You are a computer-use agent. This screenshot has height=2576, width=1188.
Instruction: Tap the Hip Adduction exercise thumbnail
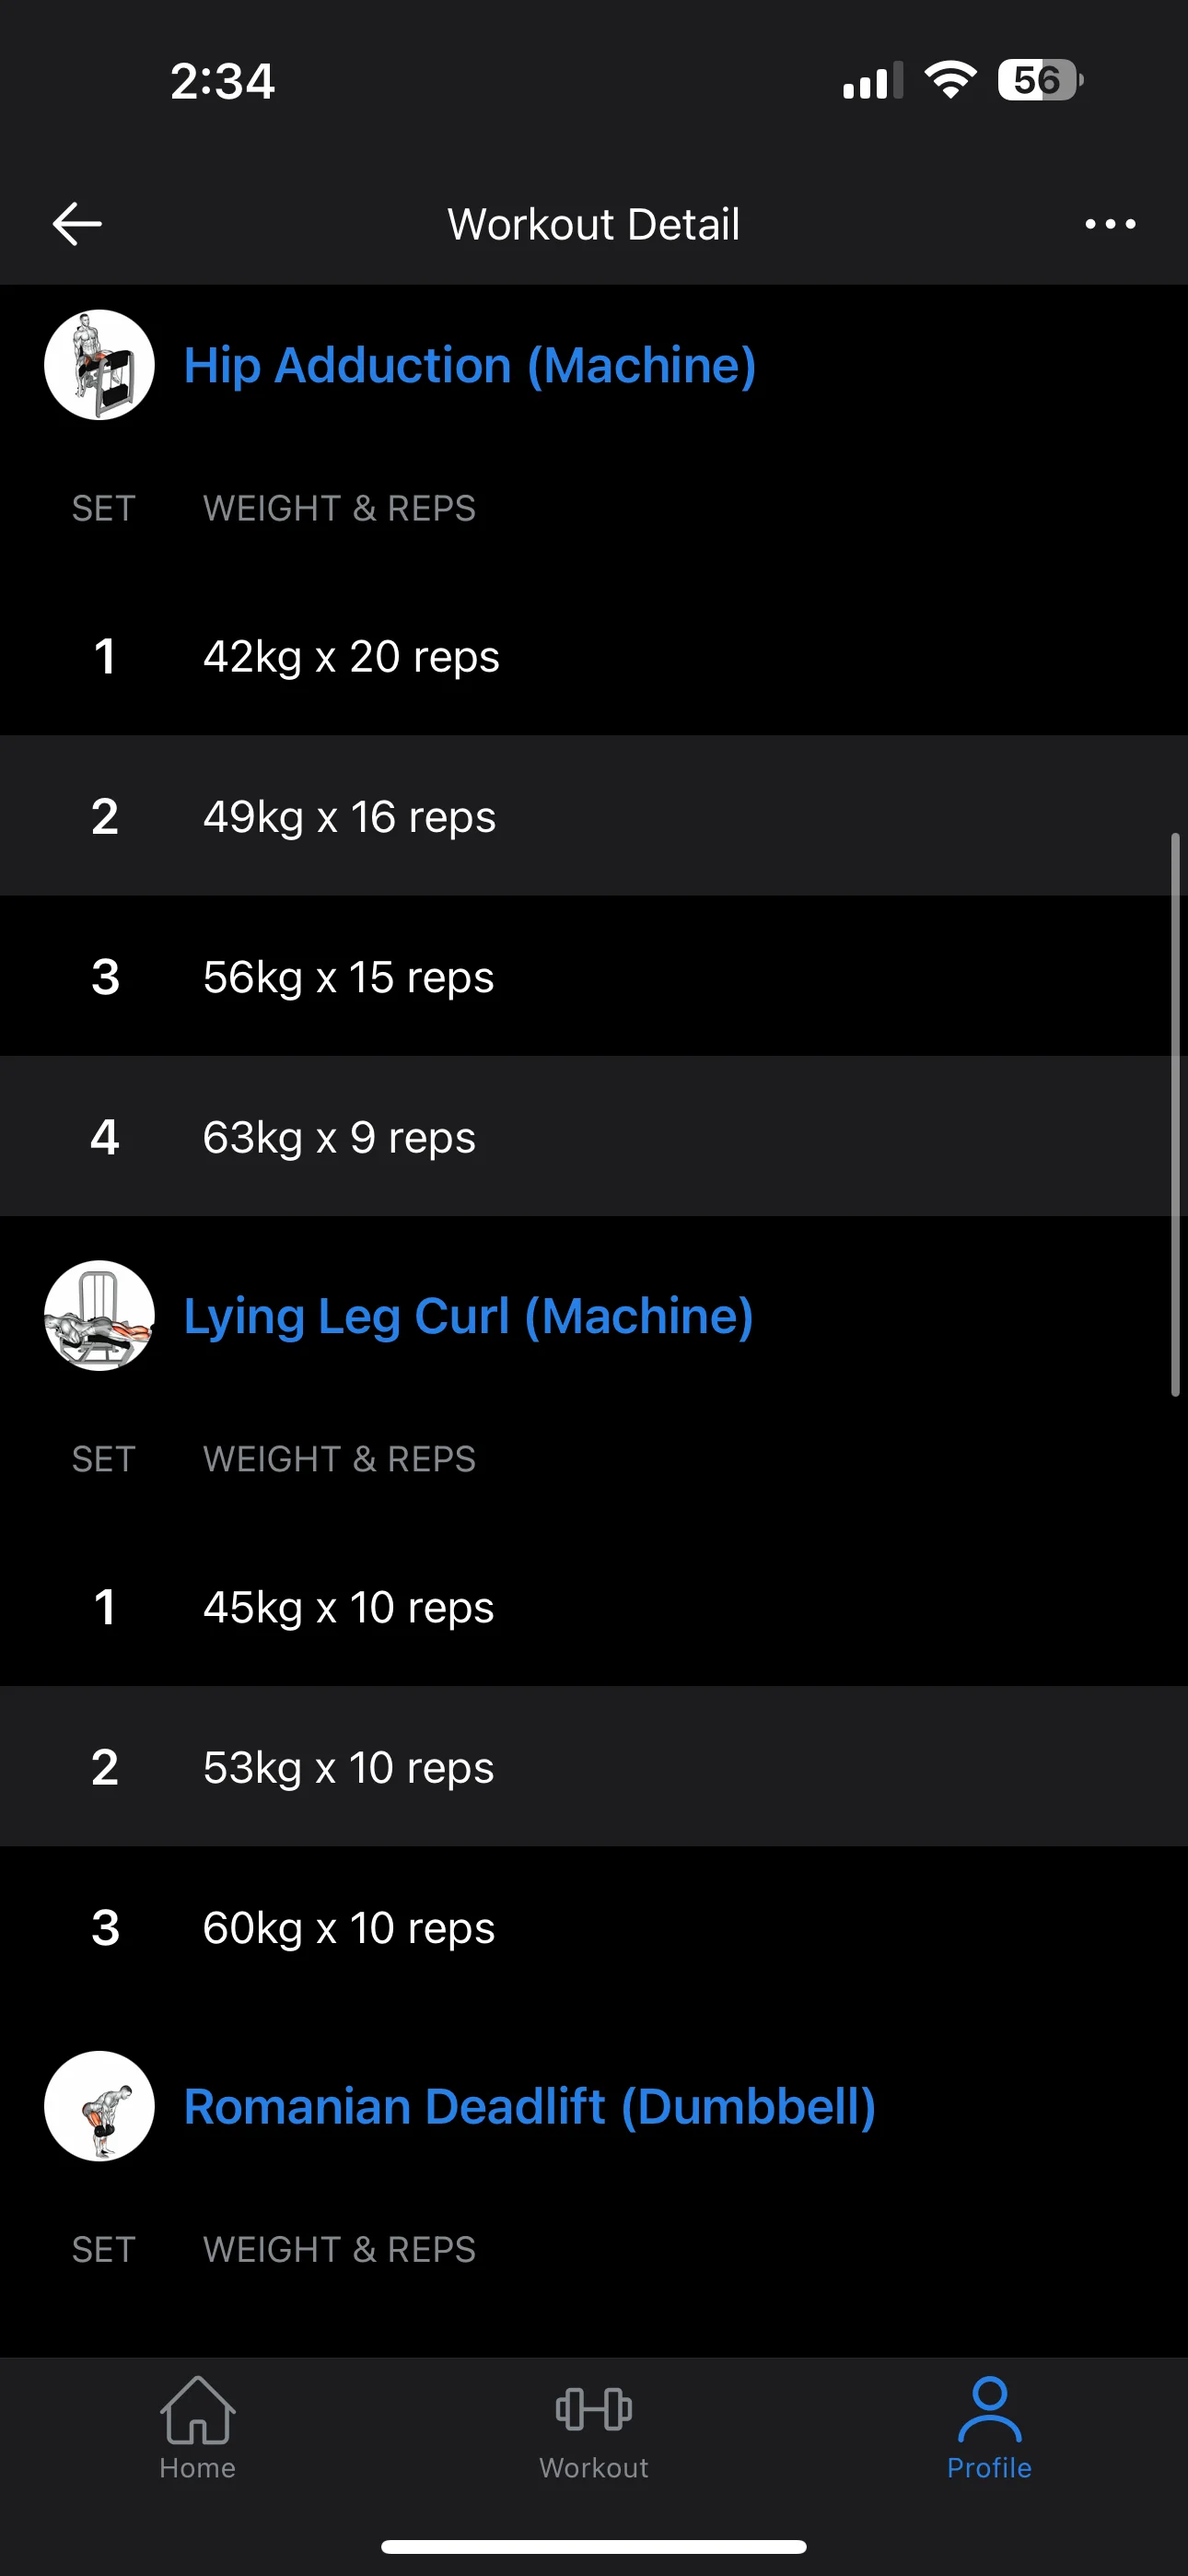pyautogui.click(x=99, y=365)
